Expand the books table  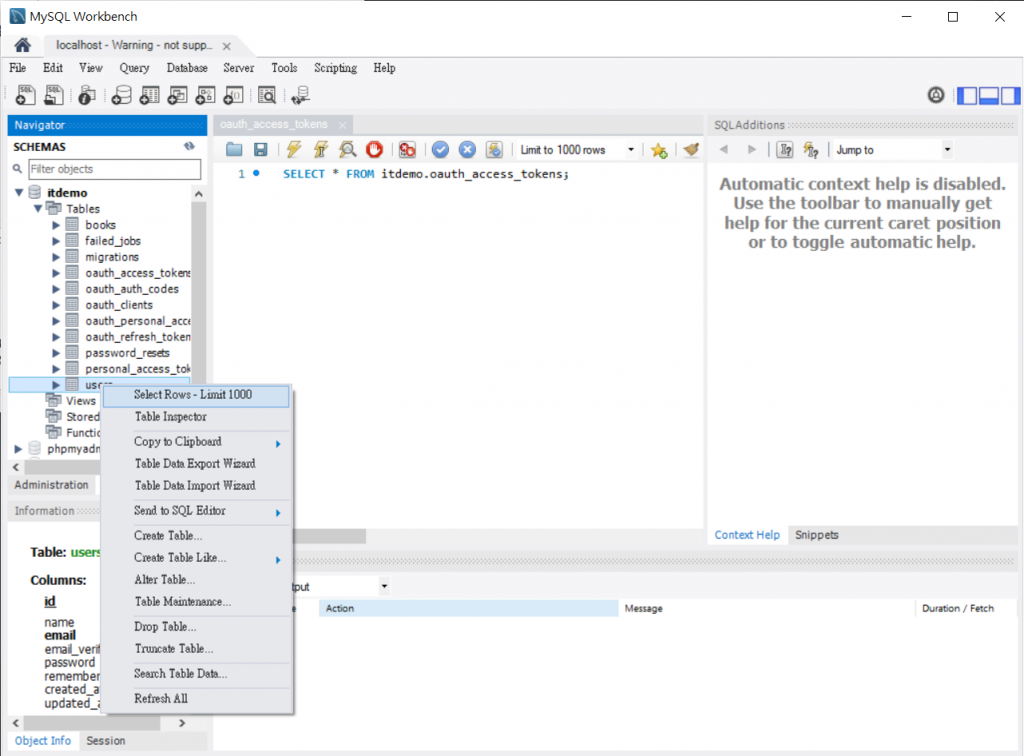pyautogui.click(x=56, y=225)
